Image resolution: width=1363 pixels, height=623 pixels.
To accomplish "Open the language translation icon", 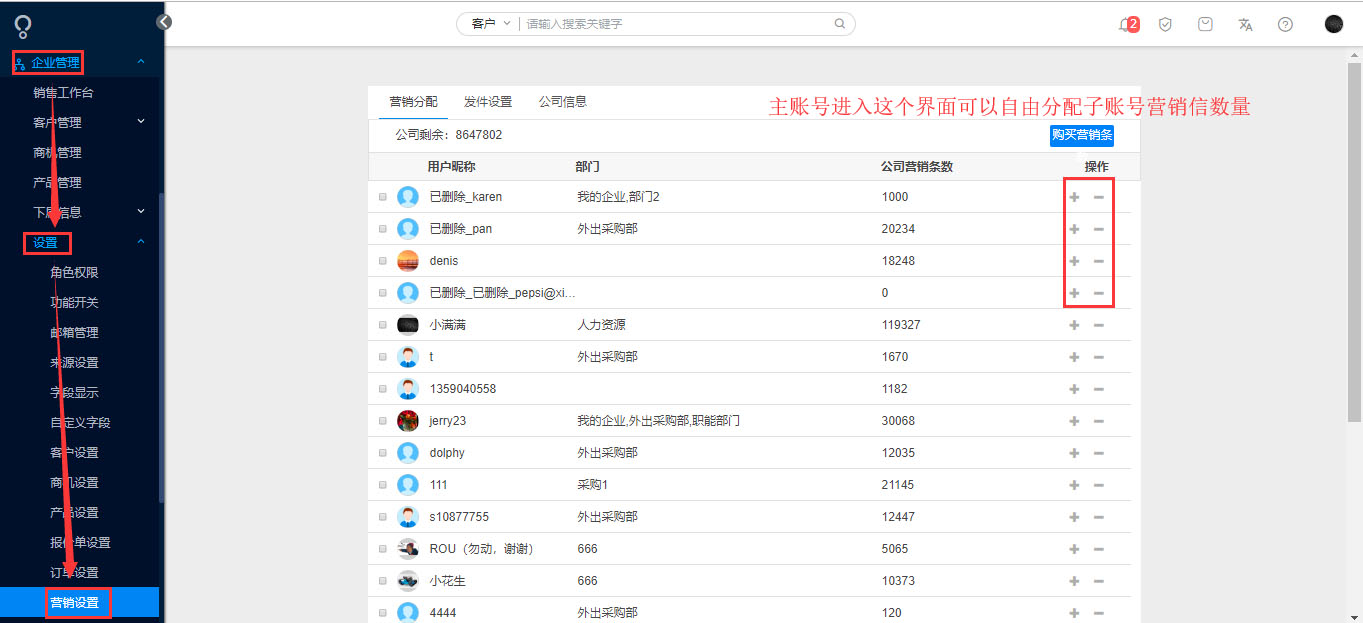I will coord(1245,24).
